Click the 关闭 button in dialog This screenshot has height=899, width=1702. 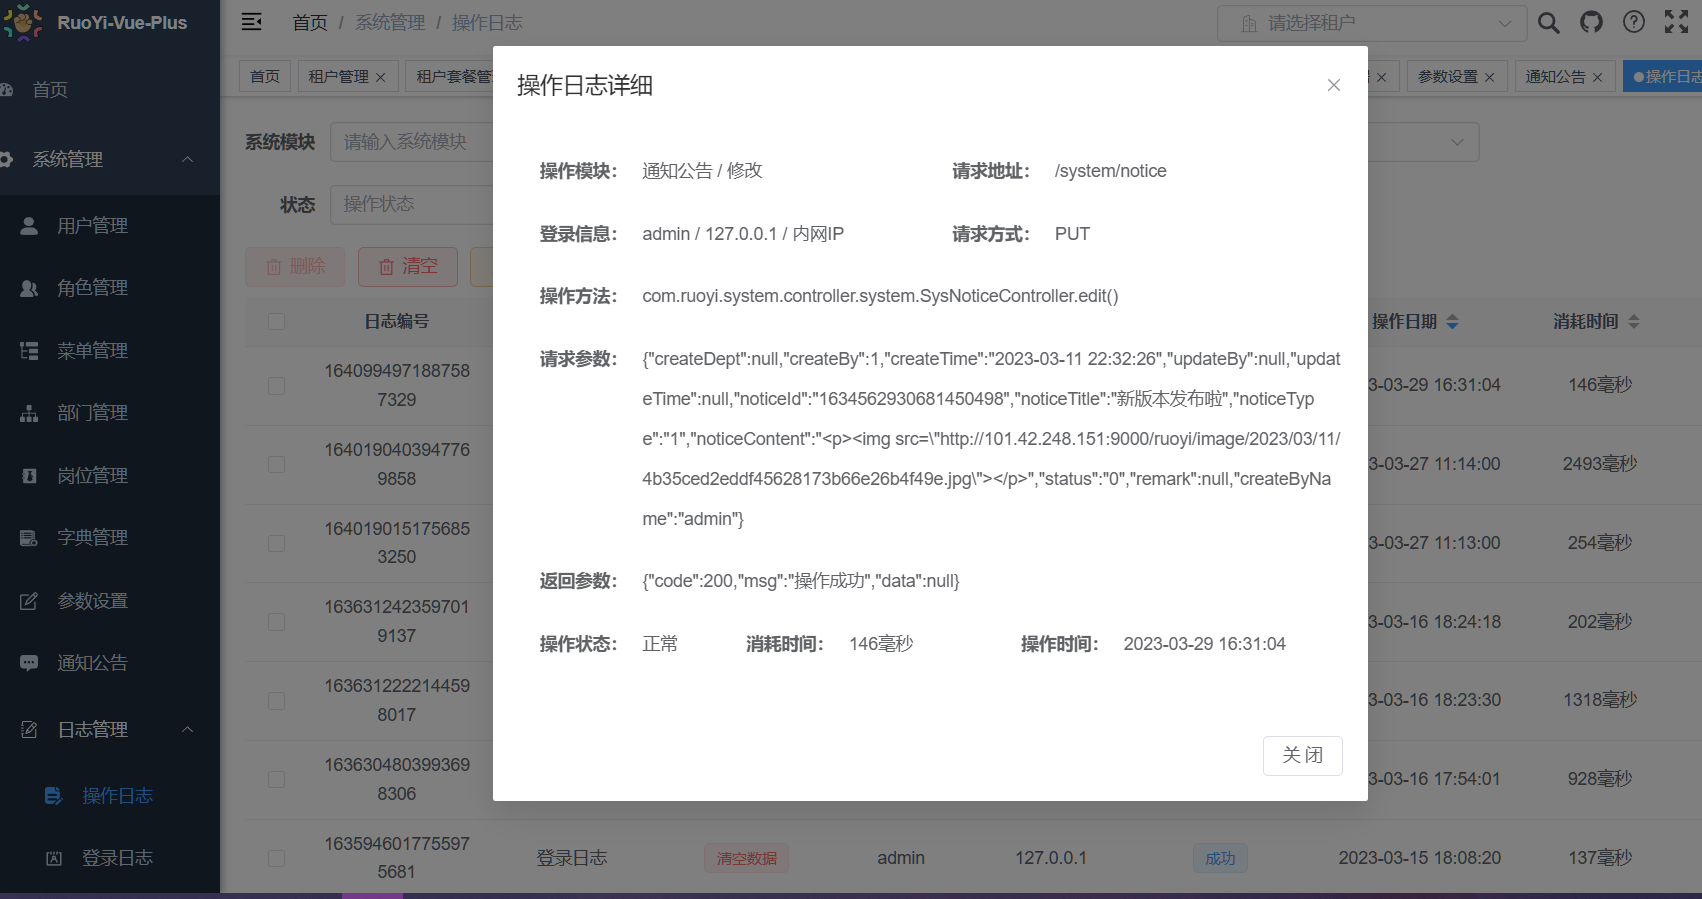[1302, 755]
